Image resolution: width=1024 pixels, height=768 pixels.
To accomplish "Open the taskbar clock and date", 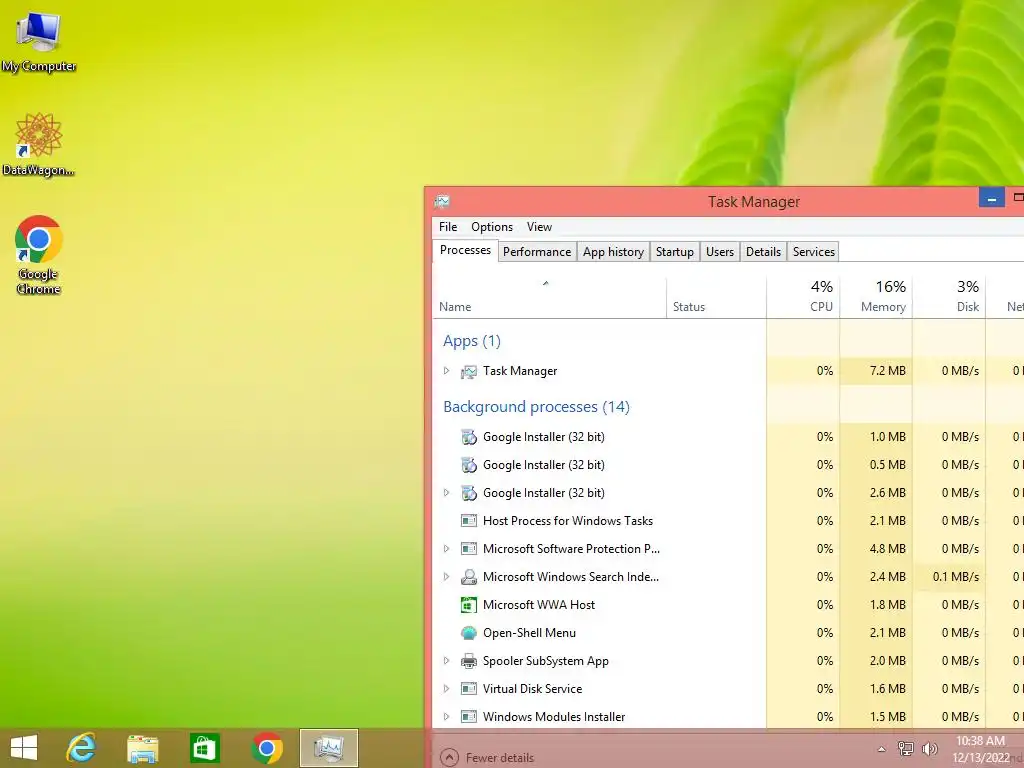I will point(981,749).
